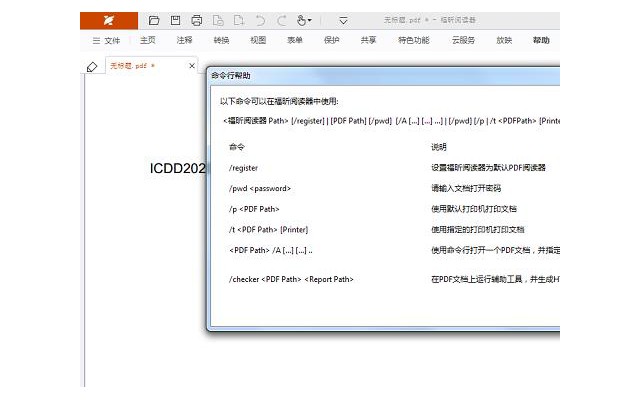
Task: Open the customize quick access toolbar arrow
Action: pos(343,20)
